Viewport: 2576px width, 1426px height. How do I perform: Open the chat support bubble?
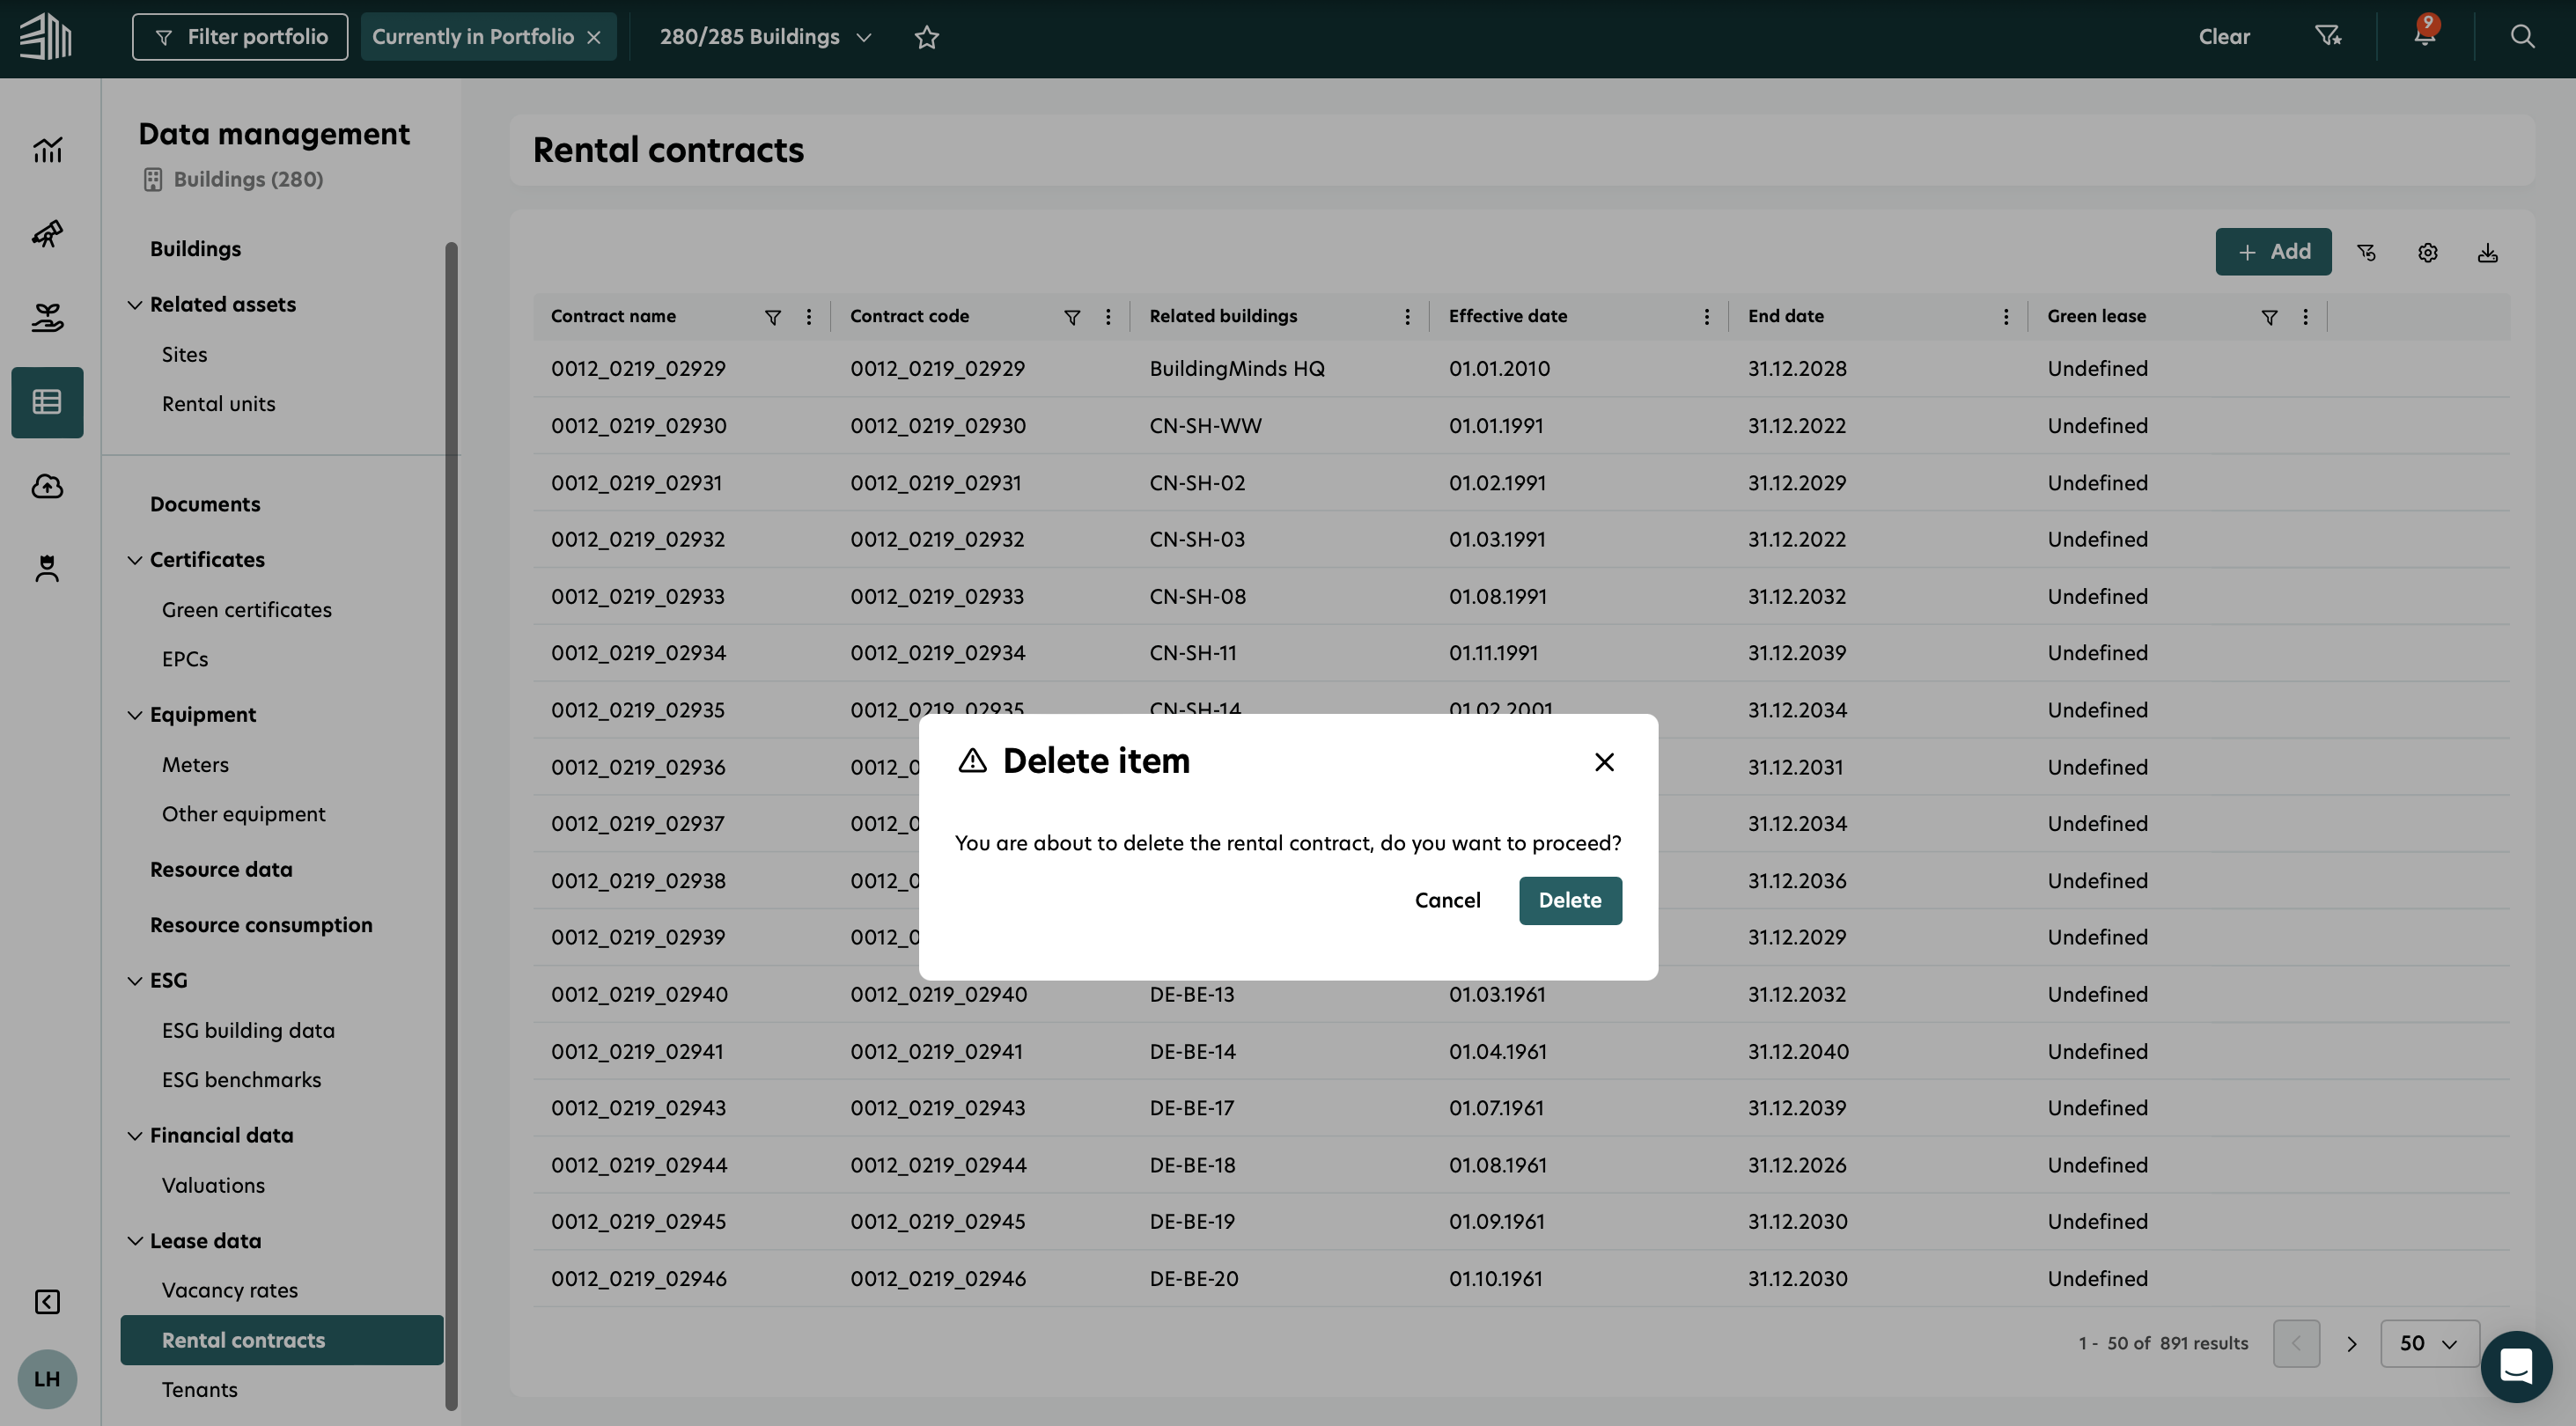click(2518, 1366)
